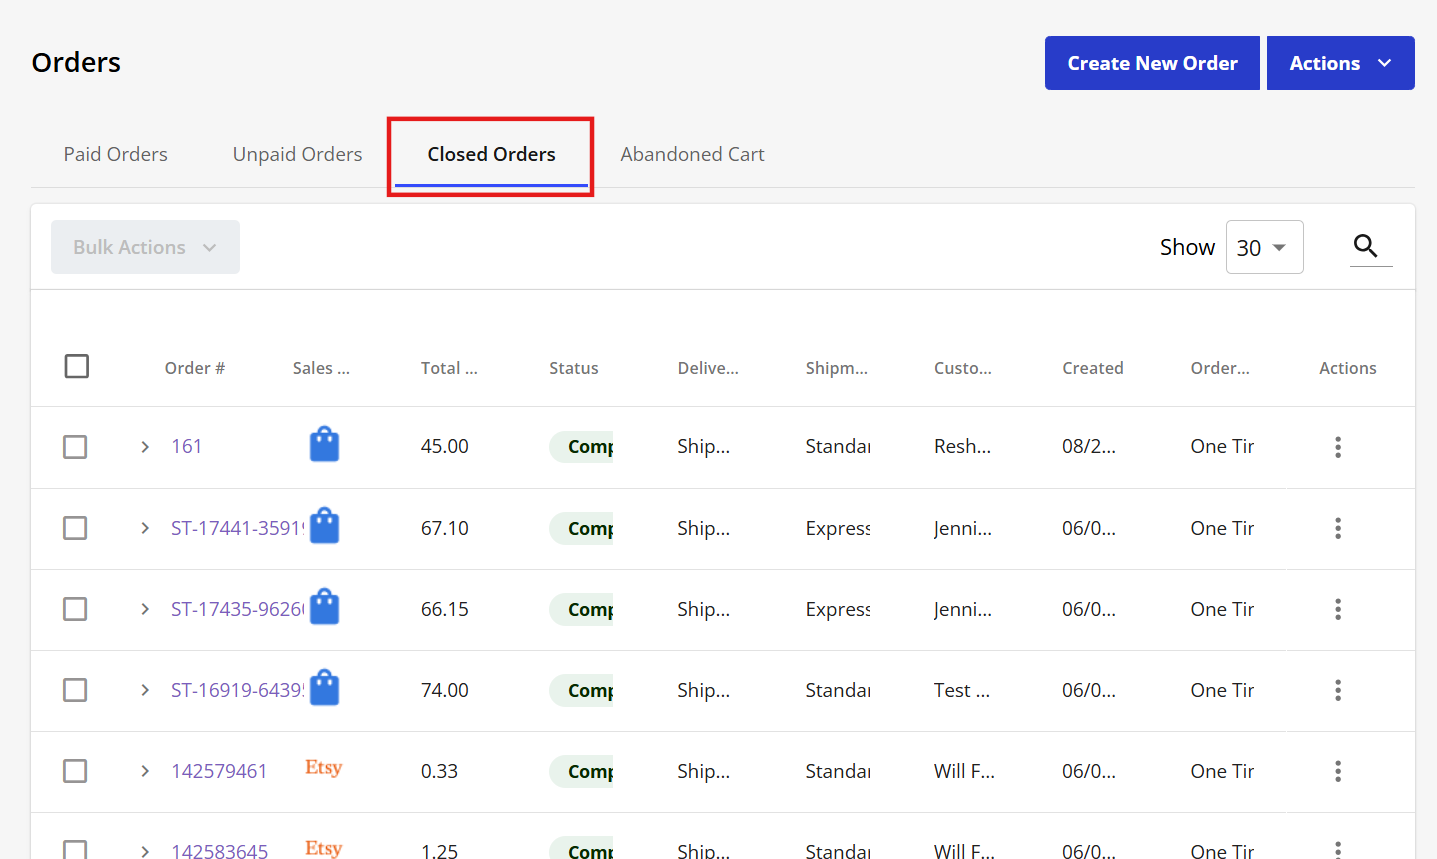Click the created date 08/2... for order 161
This screenshot has width=1437, height=859.
[1089, 446]
